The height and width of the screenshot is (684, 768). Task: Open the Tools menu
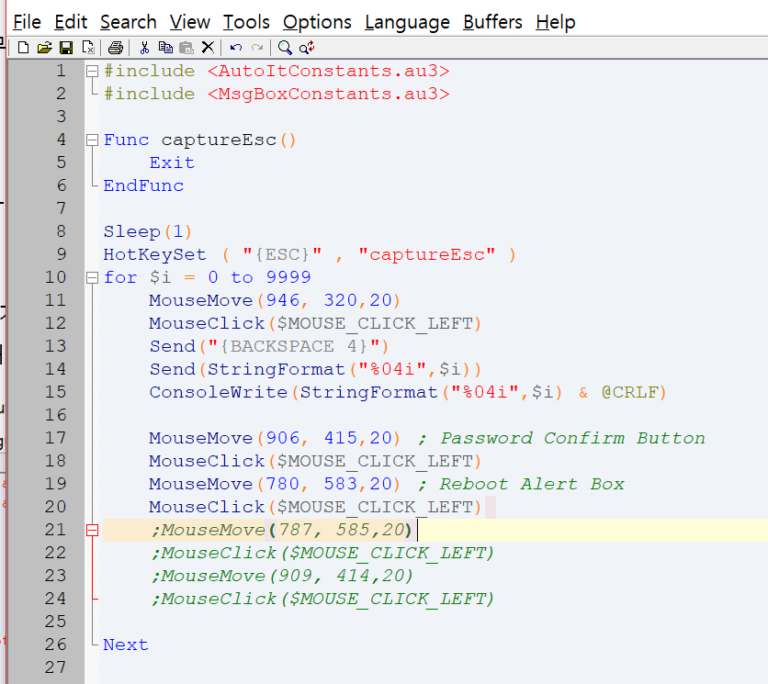(x=246, y=22)
